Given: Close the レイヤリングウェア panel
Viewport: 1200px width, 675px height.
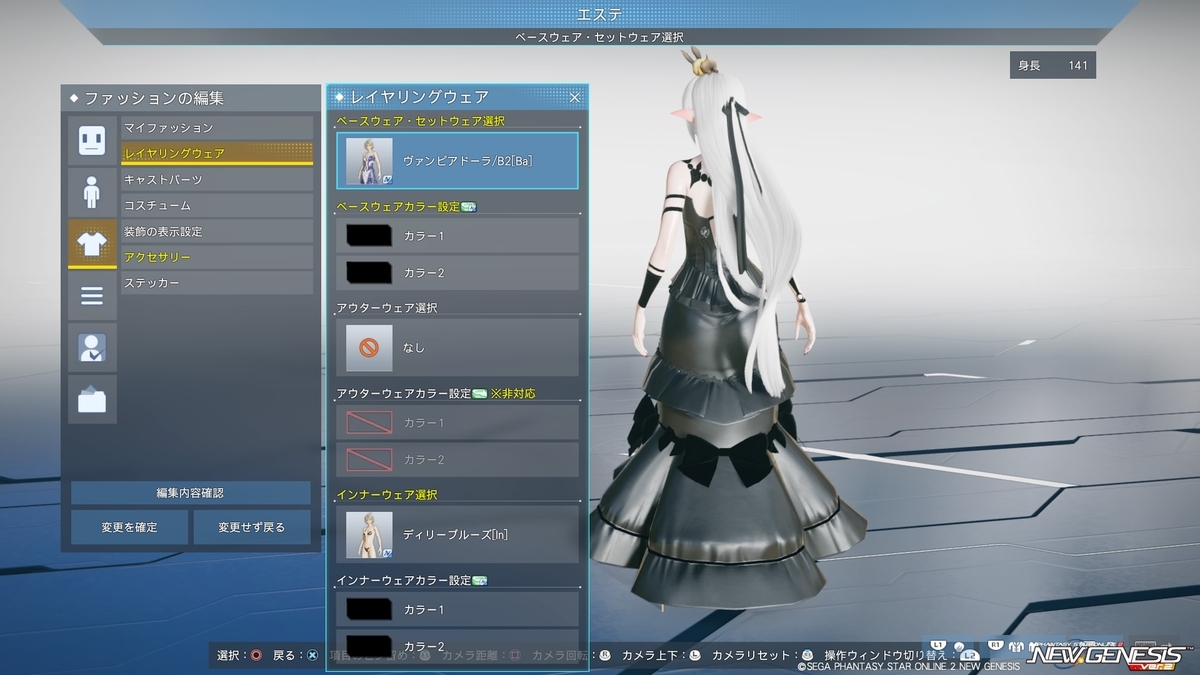Looking at the screenshot, I should tap(575, 97).
